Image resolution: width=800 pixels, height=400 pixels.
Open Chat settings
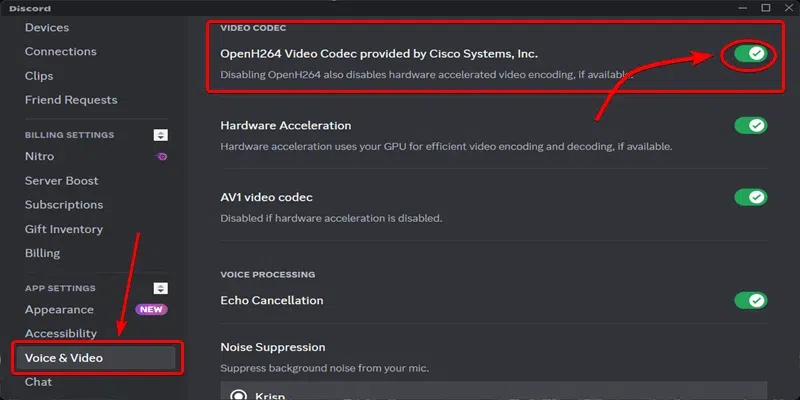[38, 381]
